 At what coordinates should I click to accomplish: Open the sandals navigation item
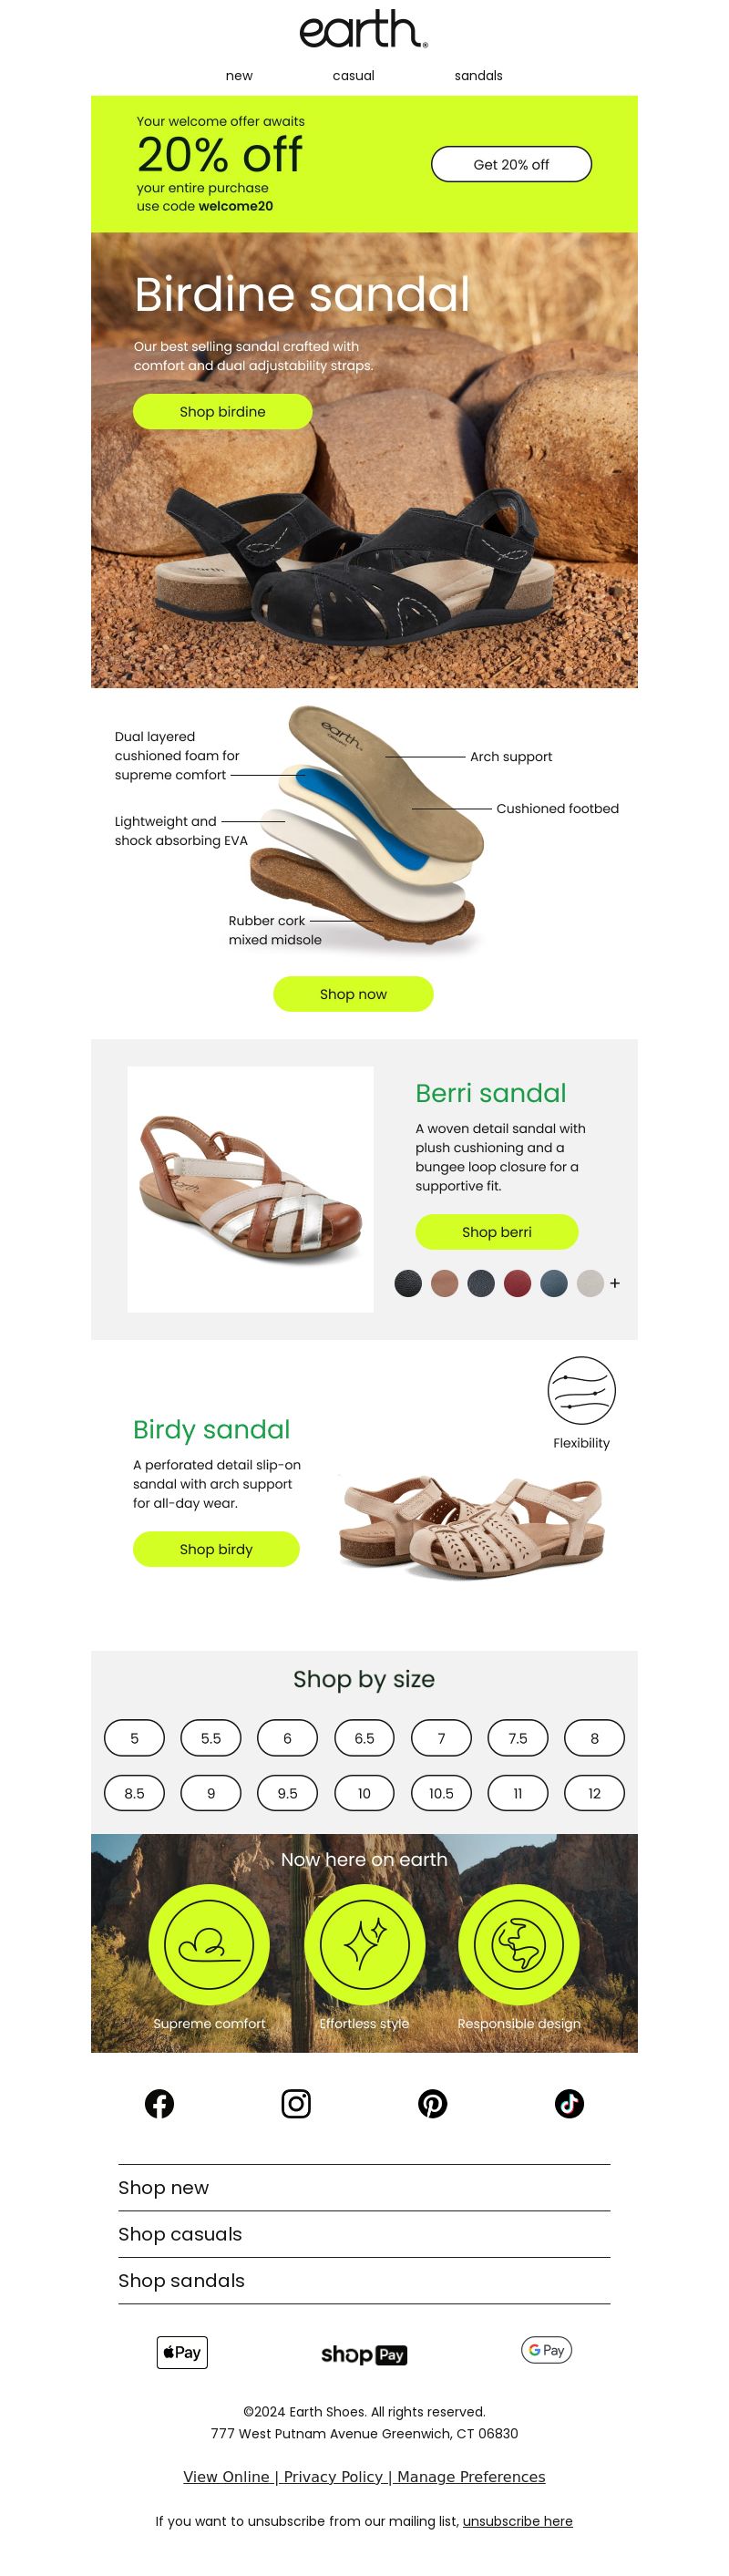point(478,75)
